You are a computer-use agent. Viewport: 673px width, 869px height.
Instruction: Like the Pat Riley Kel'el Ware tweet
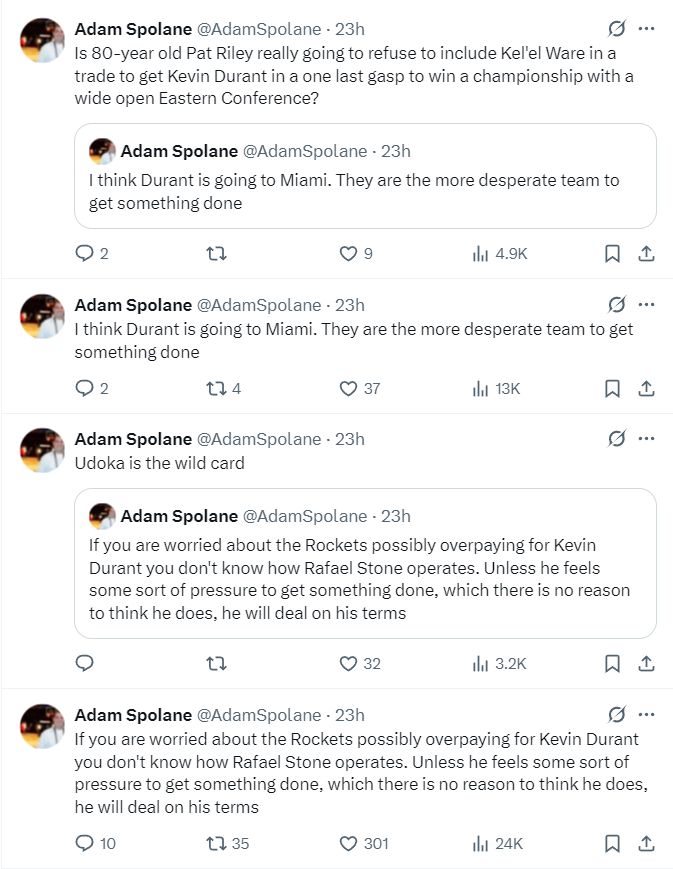(x=348, y=254)
